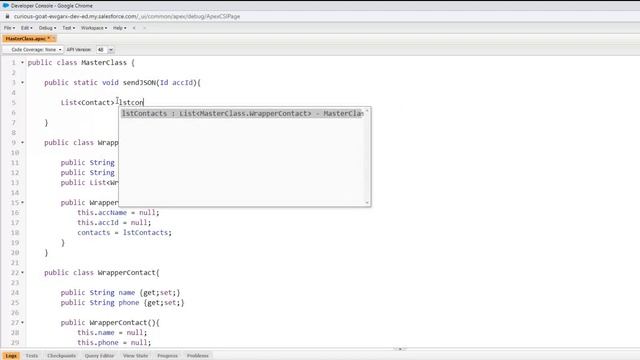Open the Help menu
Viewport: 640px width, 360px height.
pyautogui.click(x=119, y=28)
